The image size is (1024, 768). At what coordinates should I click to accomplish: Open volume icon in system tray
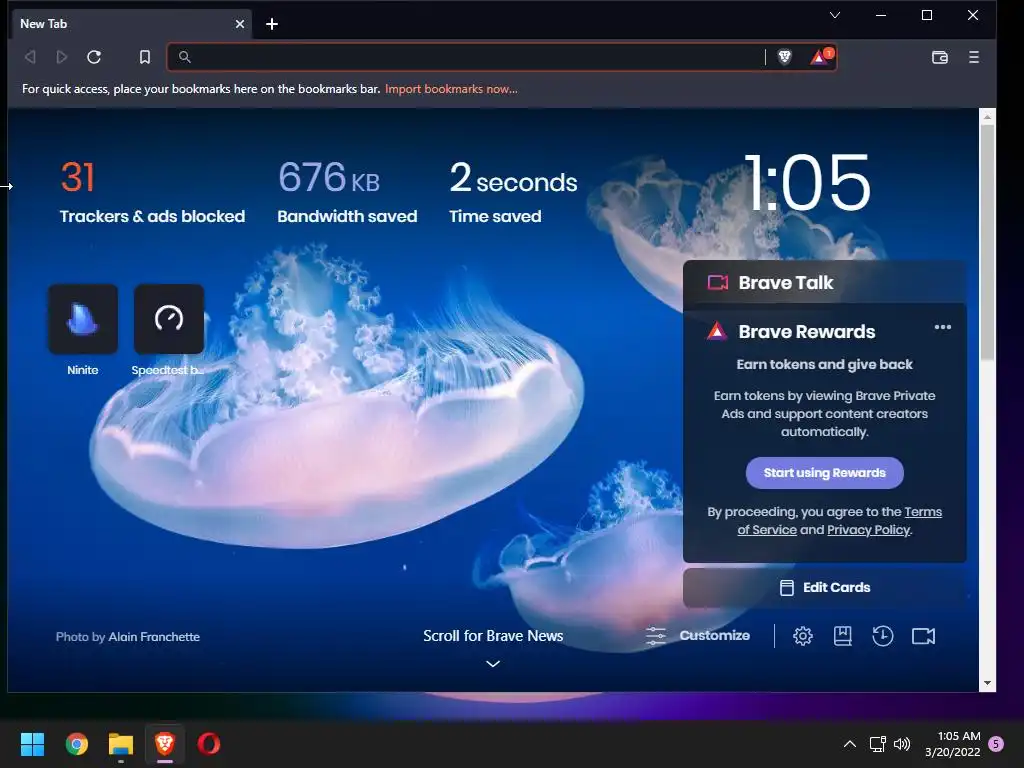coord(902,744)
